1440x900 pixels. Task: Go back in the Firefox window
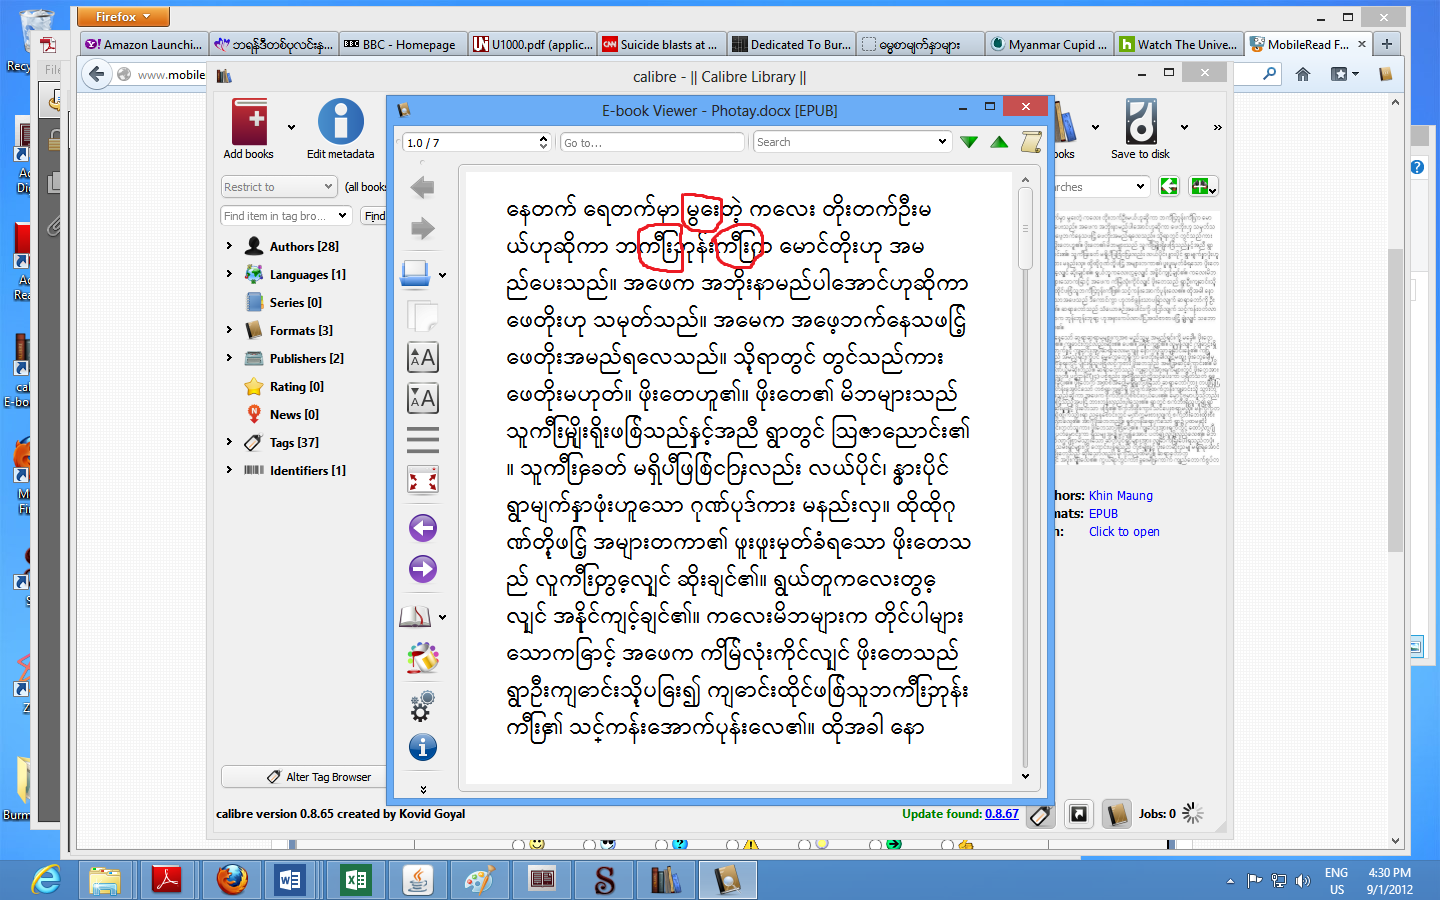[x=96, y=74]
